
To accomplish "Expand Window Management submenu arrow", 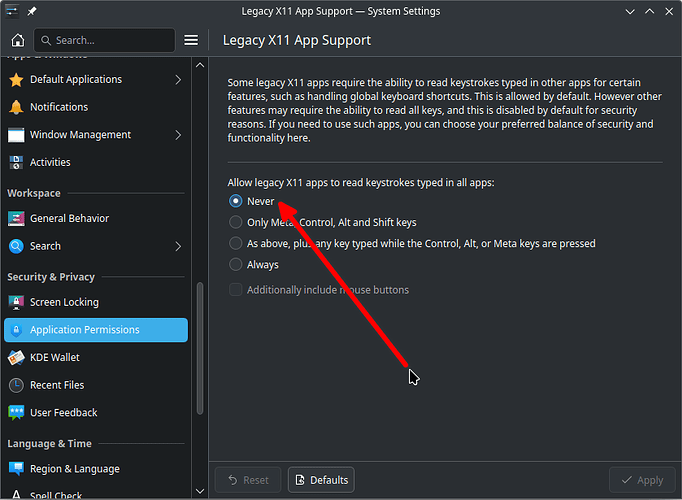I will click(178, 135).
